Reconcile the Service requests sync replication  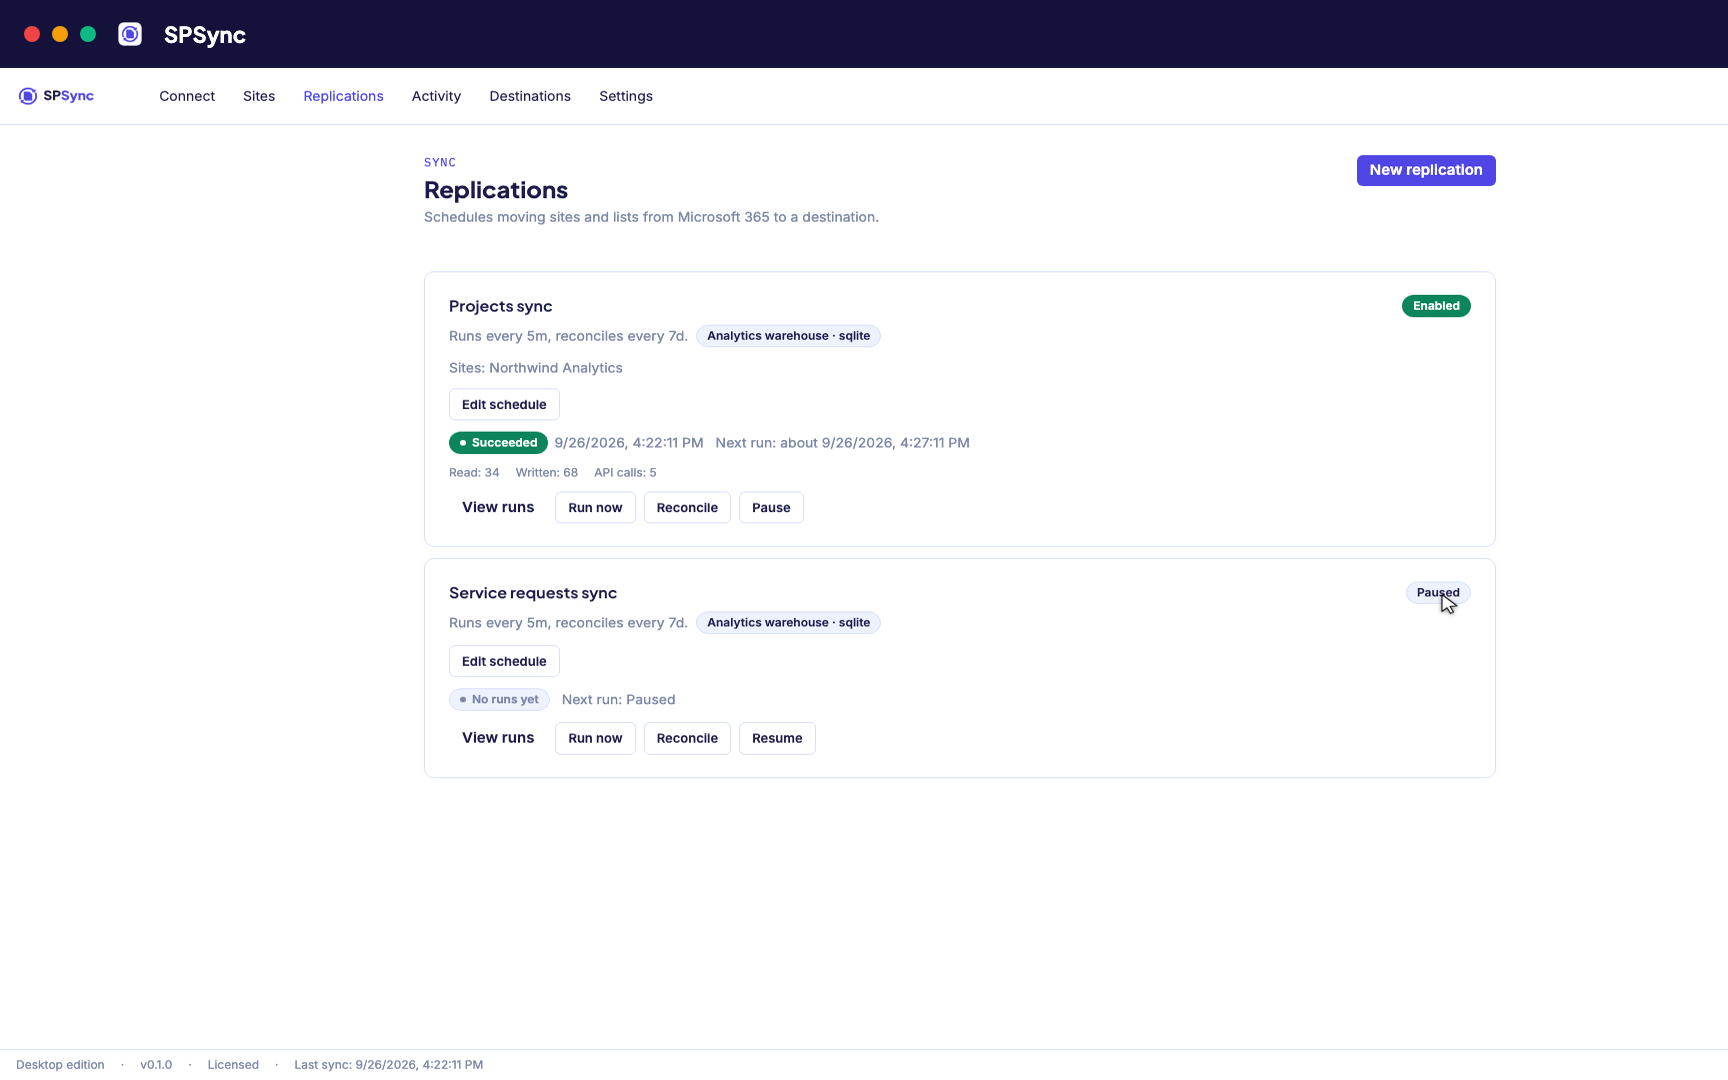[x=687, y=738]
